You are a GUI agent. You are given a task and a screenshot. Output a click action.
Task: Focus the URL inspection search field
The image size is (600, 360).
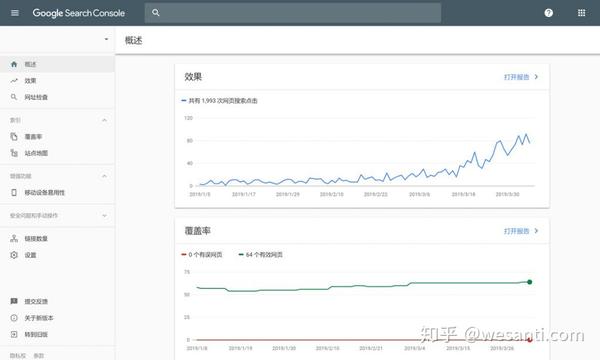(293, 13)
